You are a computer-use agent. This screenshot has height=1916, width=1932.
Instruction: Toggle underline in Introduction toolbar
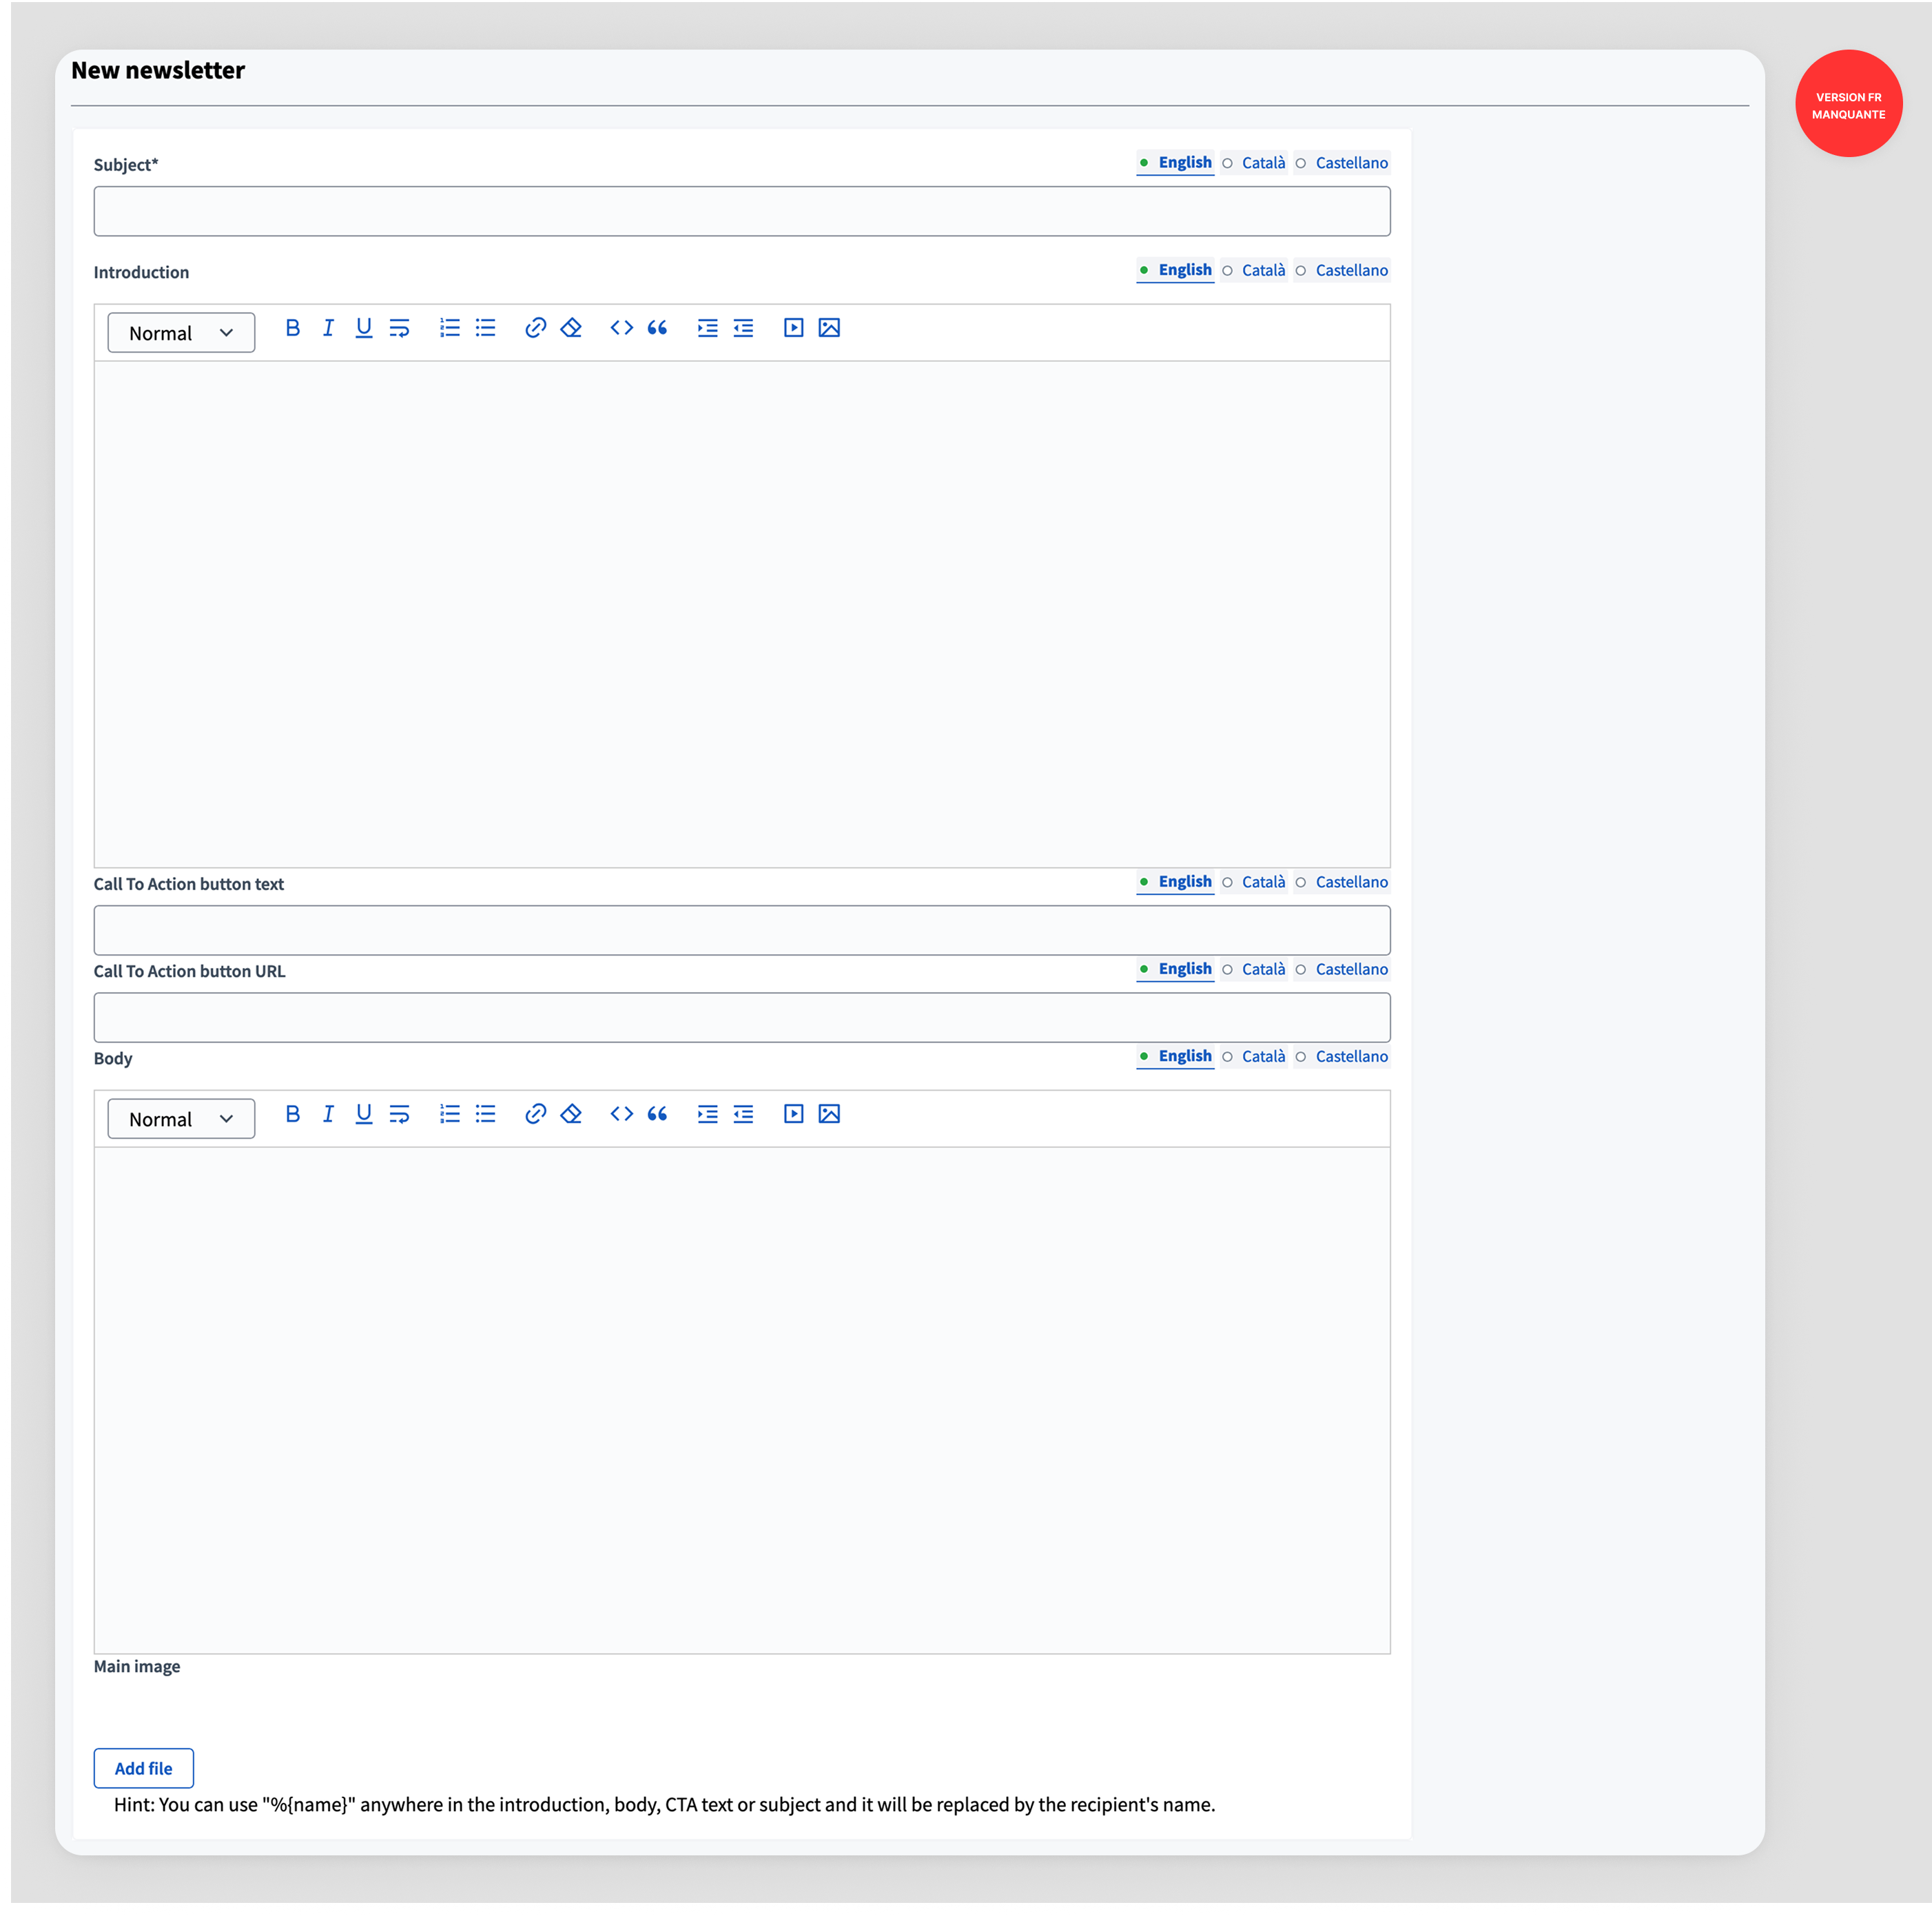coord(364,328)
